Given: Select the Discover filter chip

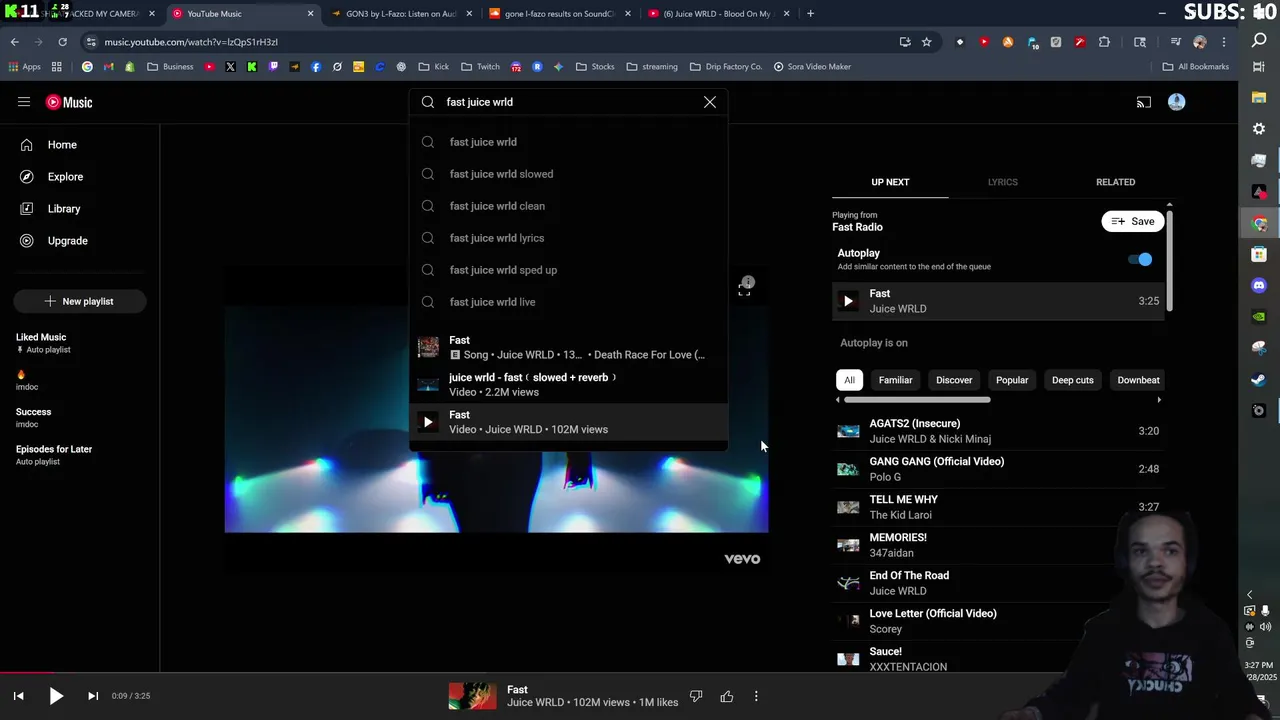Looking at the screenshot, I should (x=954, y=380).
